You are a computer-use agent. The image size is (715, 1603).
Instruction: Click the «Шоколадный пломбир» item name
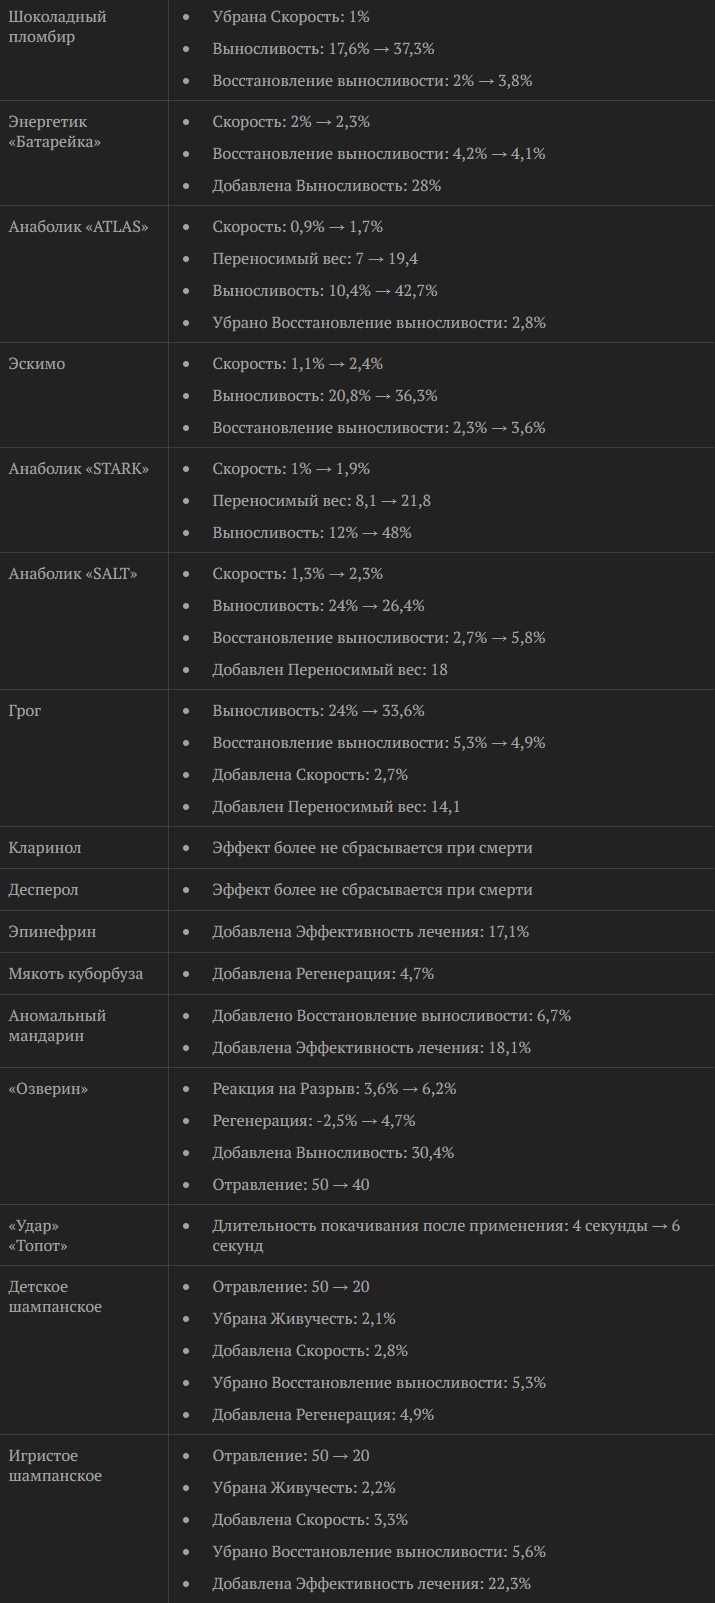57,27
